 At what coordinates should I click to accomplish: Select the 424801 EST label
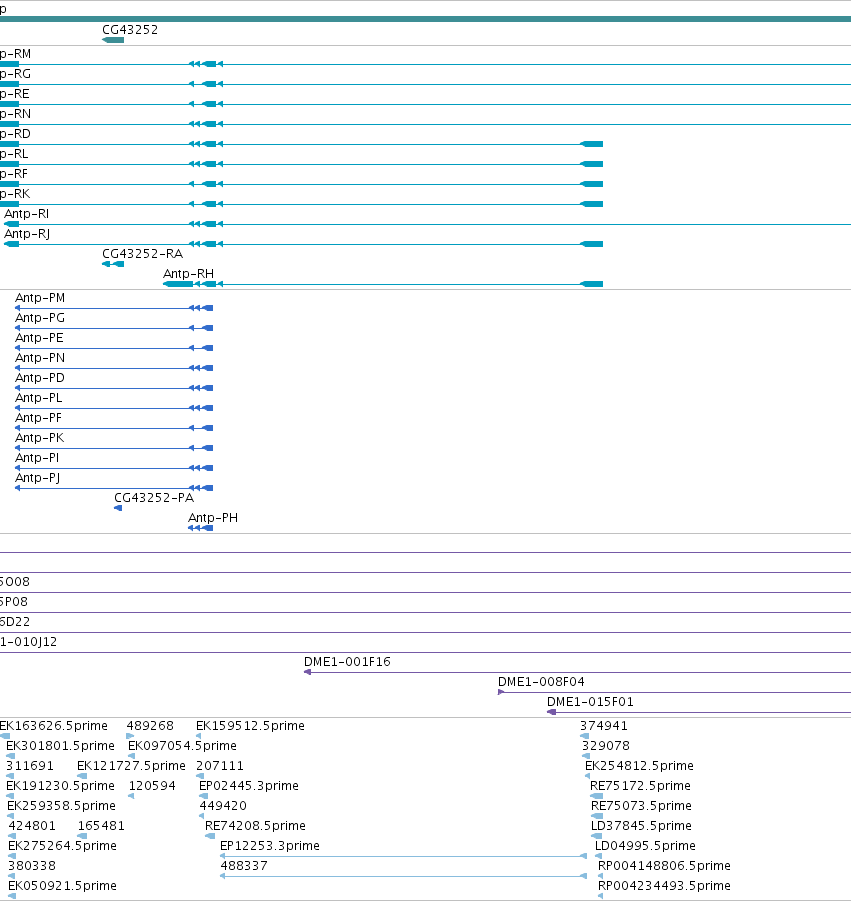[x=32, y=826]
